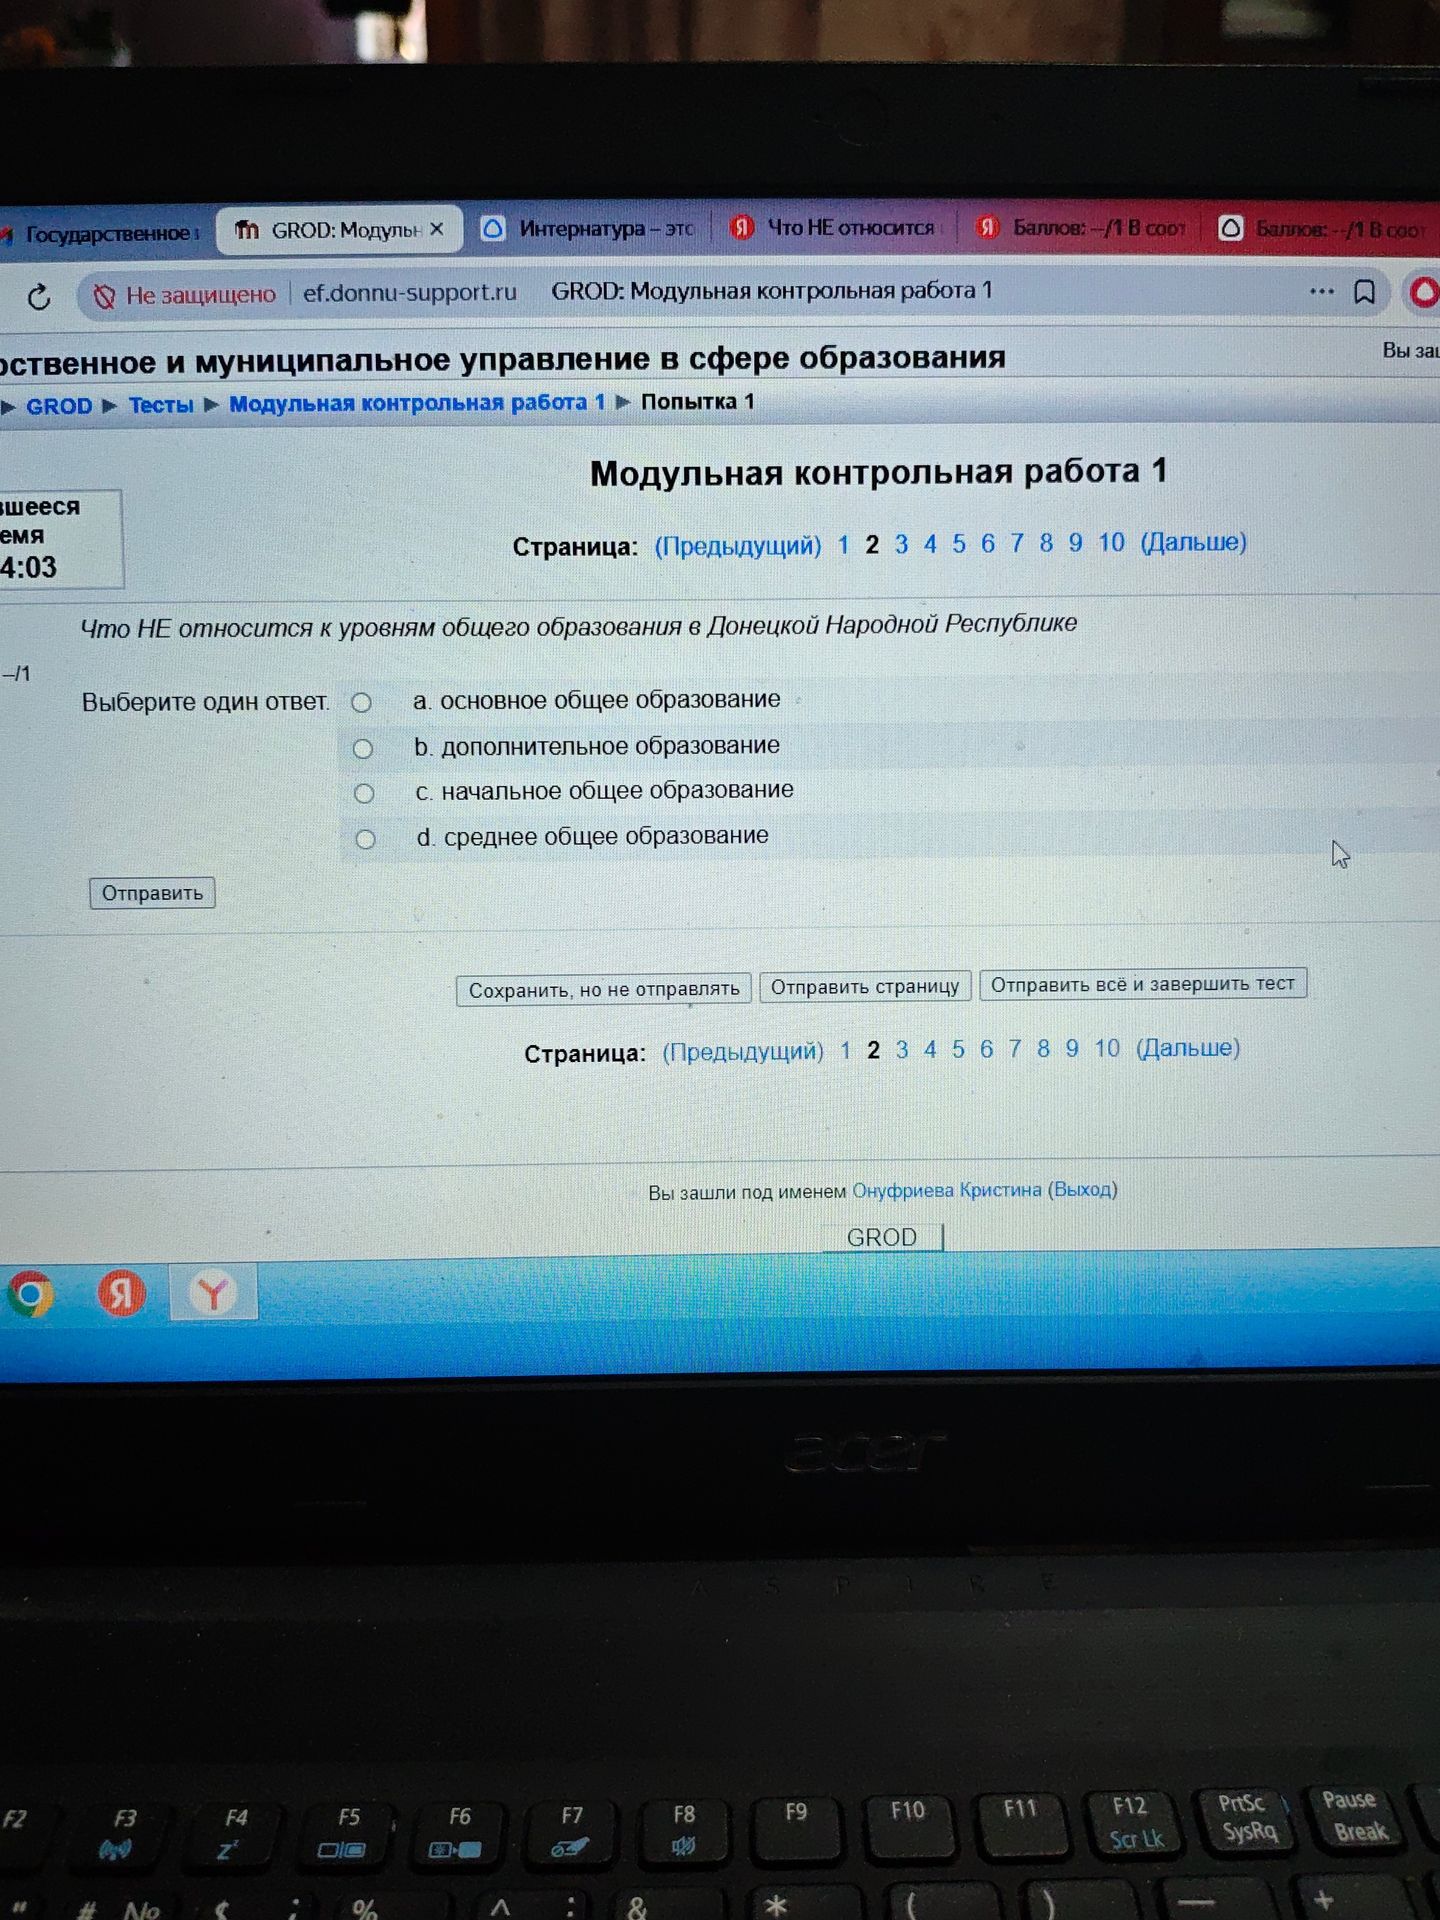Click the 'Не защищено' security warning icon

(x=104, y=296)
